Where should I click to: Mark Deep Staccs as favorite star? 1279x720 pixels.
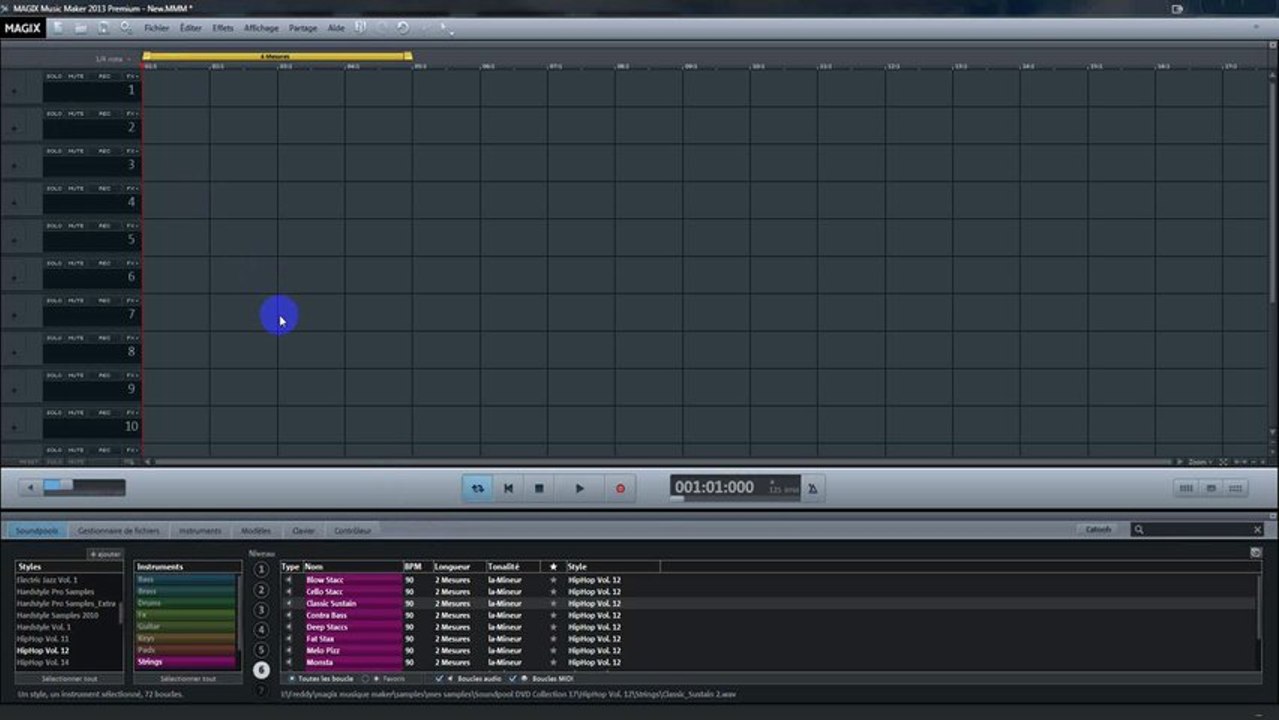coord(553,627)
